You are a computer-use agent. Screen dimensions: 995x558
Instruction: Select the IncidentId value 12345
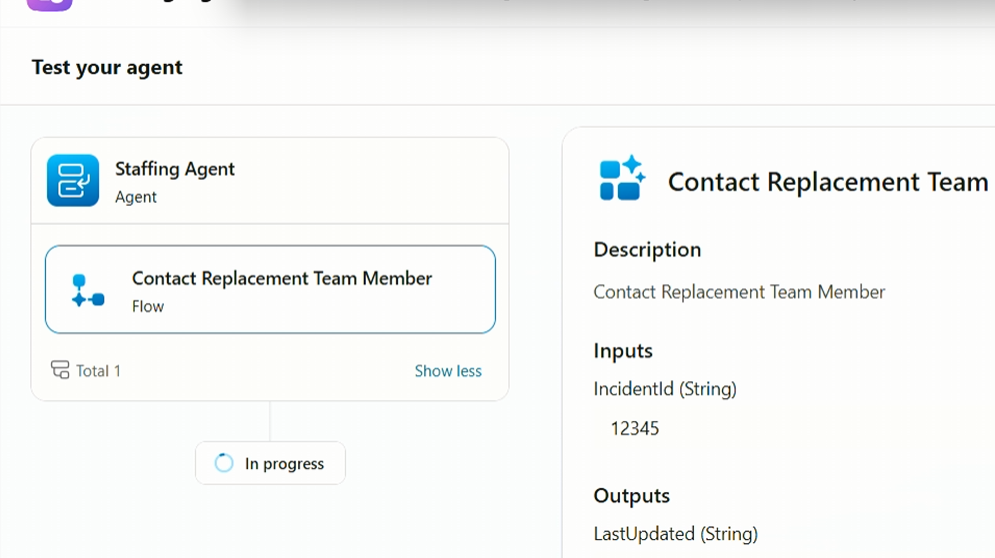pos(635,429)
